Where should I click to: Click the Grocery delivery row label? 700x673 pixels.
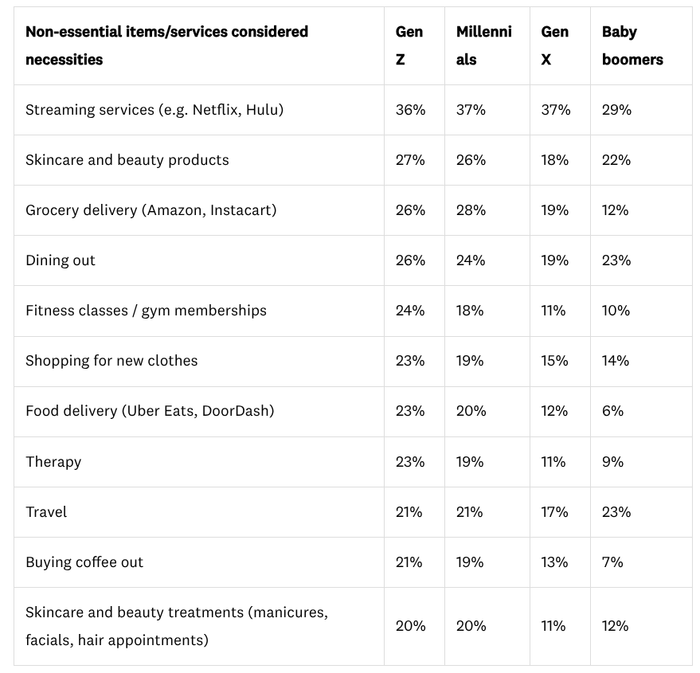tap(151, 210)
